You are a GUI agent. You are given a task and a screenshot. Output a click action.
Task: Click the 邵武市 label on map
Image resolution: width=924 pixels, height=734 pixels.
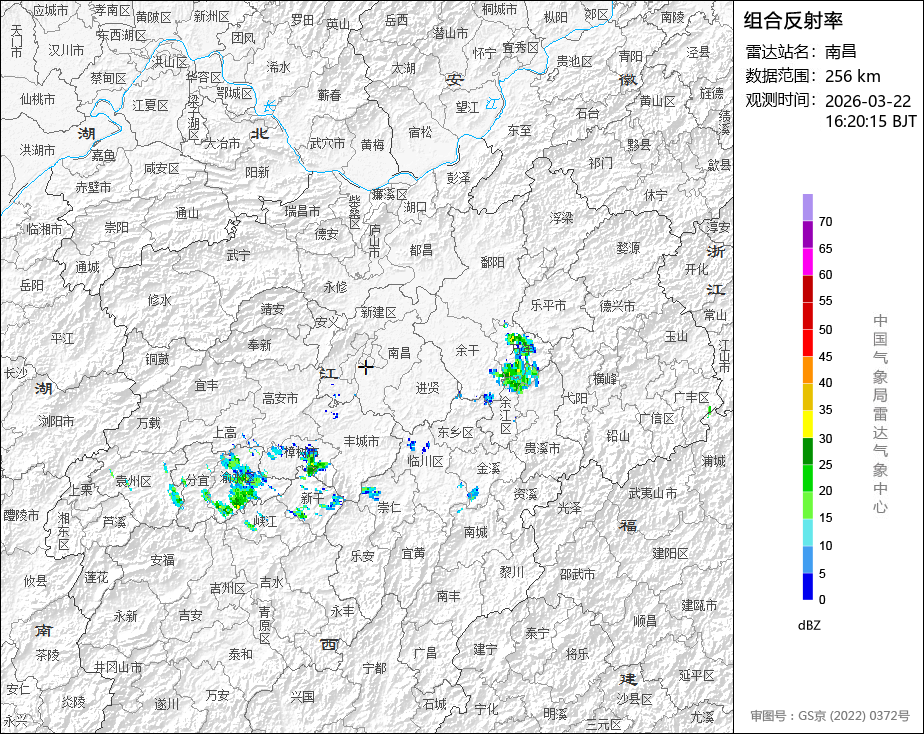[577, 573]
